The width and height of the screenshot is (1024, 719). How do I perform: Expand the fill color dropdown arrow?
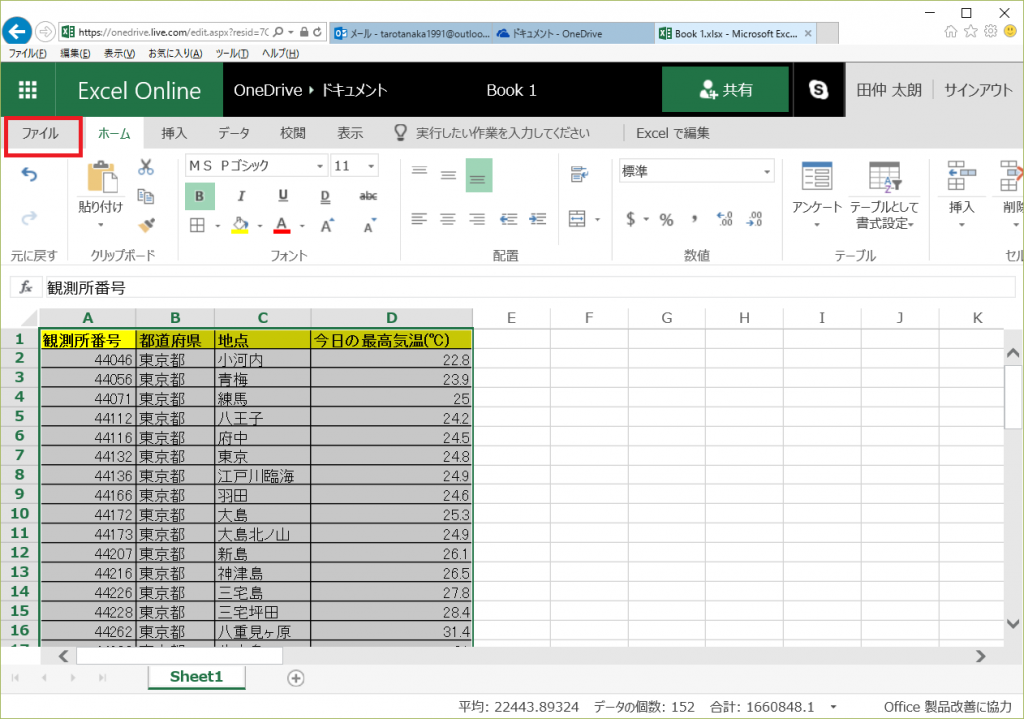260,226
